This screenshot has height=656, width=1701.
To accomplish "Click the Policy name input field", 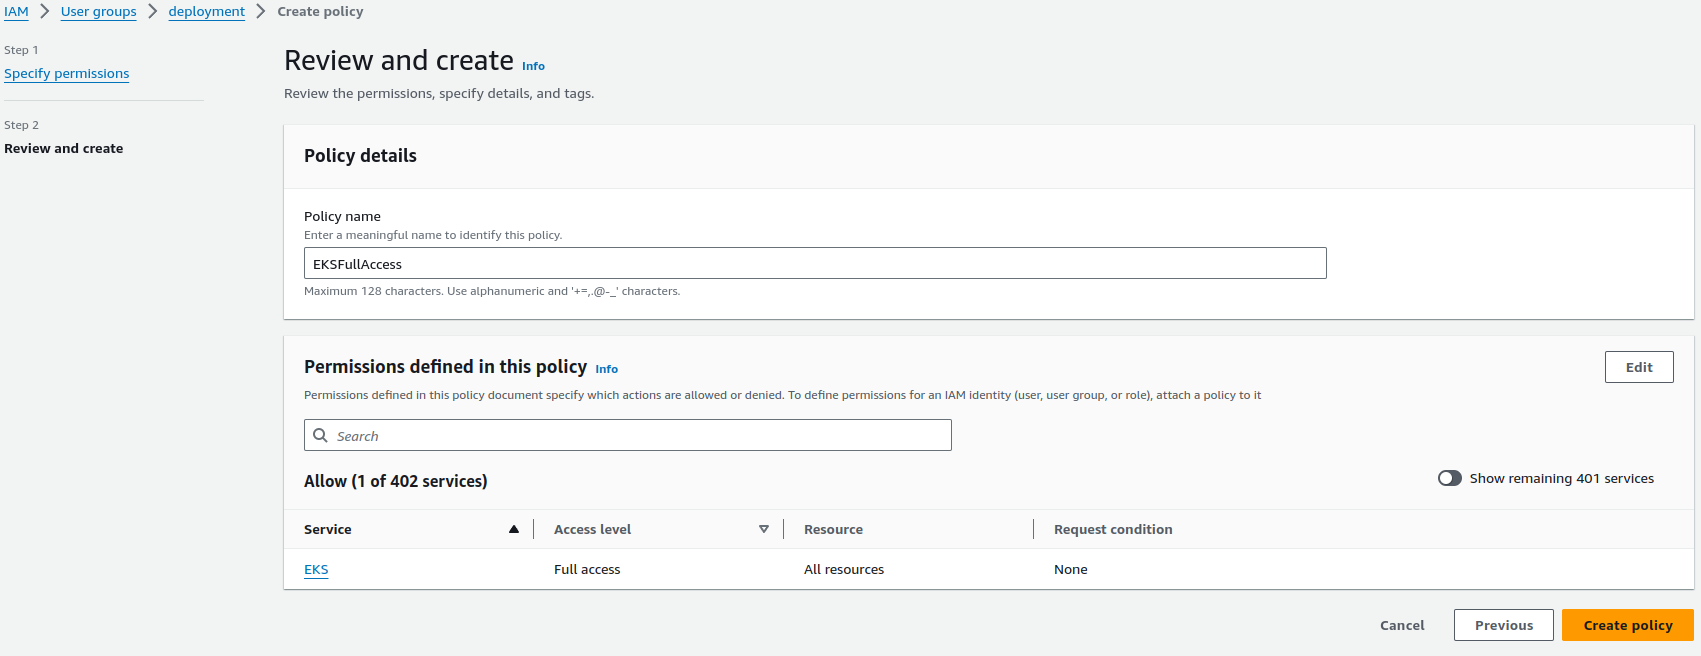I will tap(814, 264).
